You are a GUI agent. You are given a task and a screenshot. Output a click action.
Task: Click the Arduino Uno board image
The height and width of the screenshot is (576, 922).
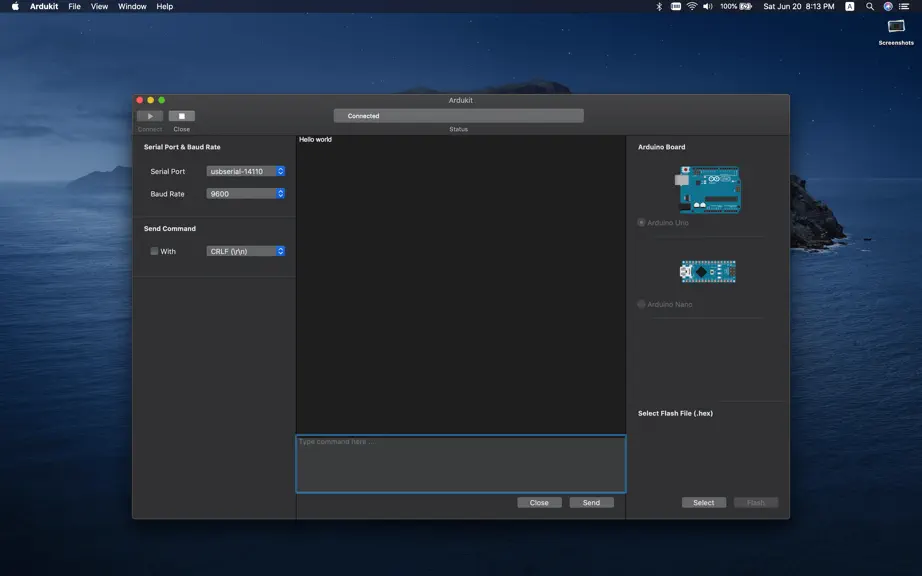[708, 189]
